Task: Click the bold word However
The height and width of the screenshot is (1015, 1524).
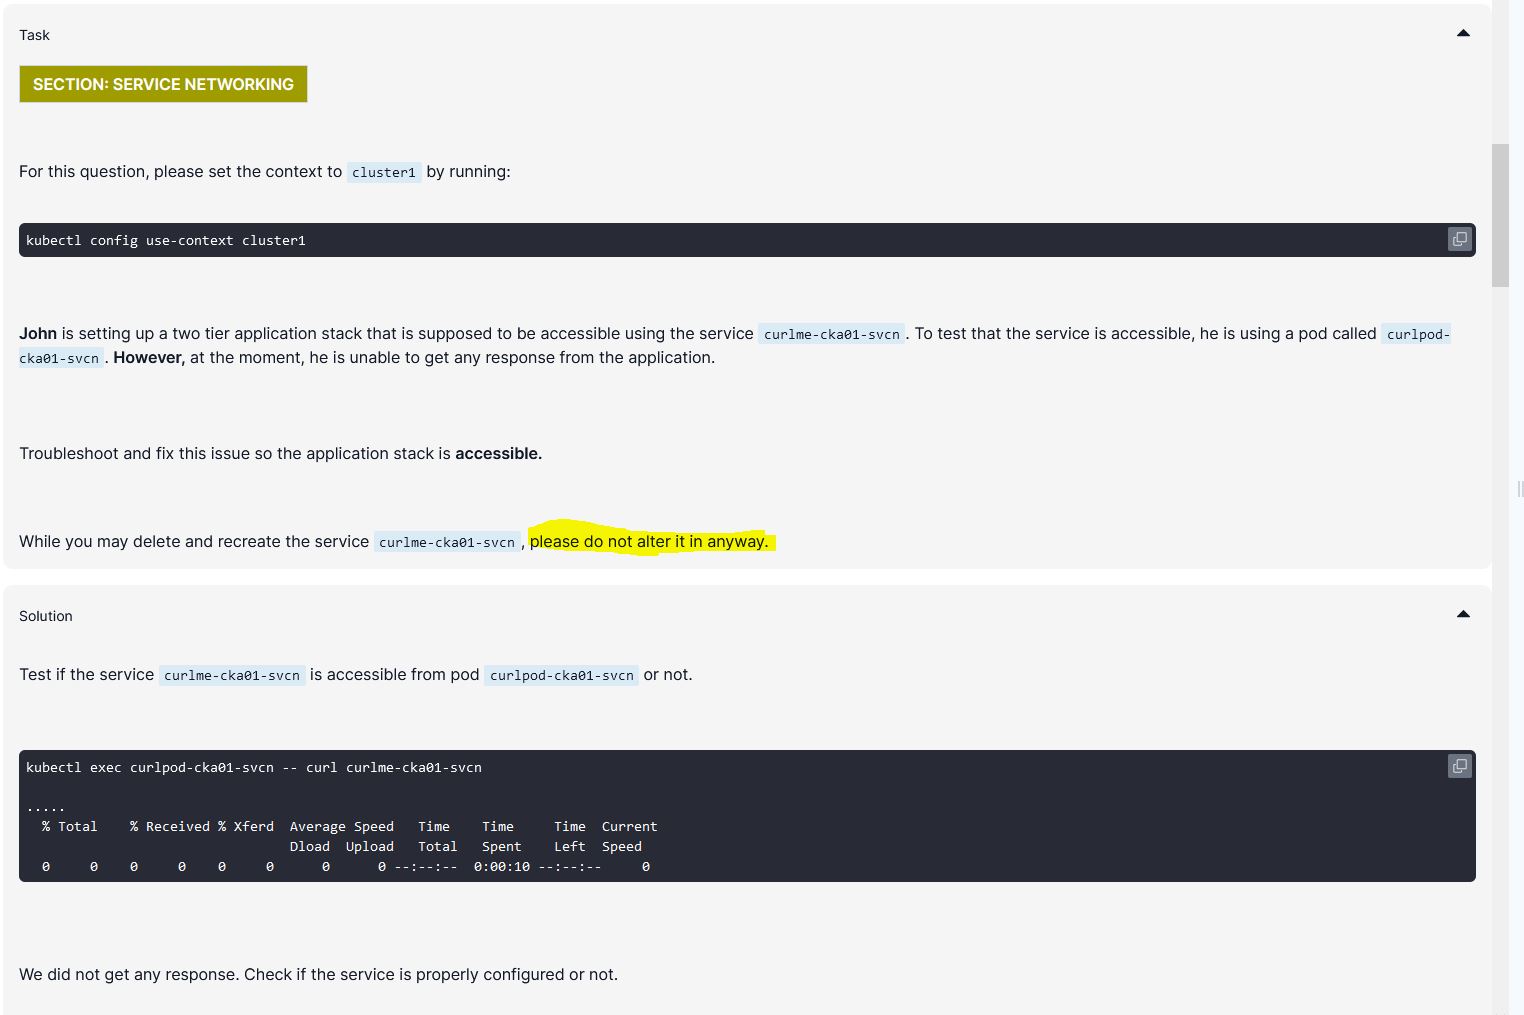Action: [x=149, y=358]
